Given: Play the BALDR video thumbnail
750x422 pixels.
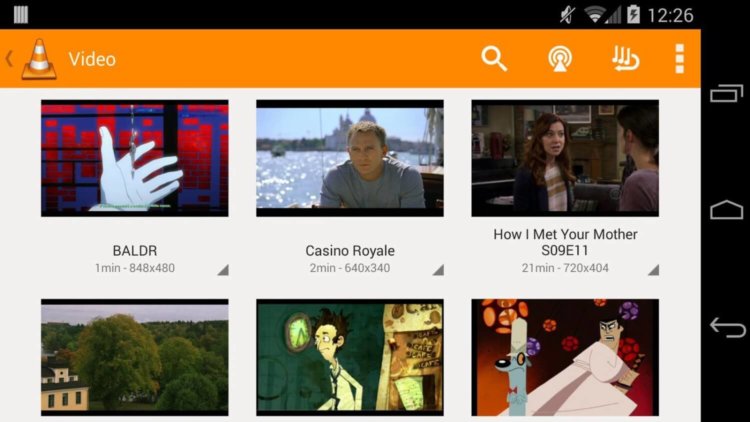Looking at the screenshot, I should (134, 157).
